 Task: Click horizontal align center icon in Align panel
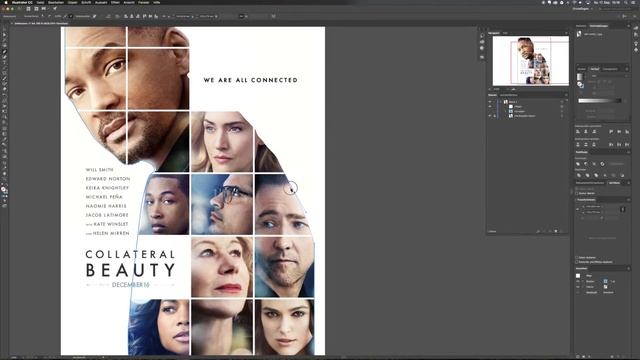pyautogui.click(x=586, y=131)
